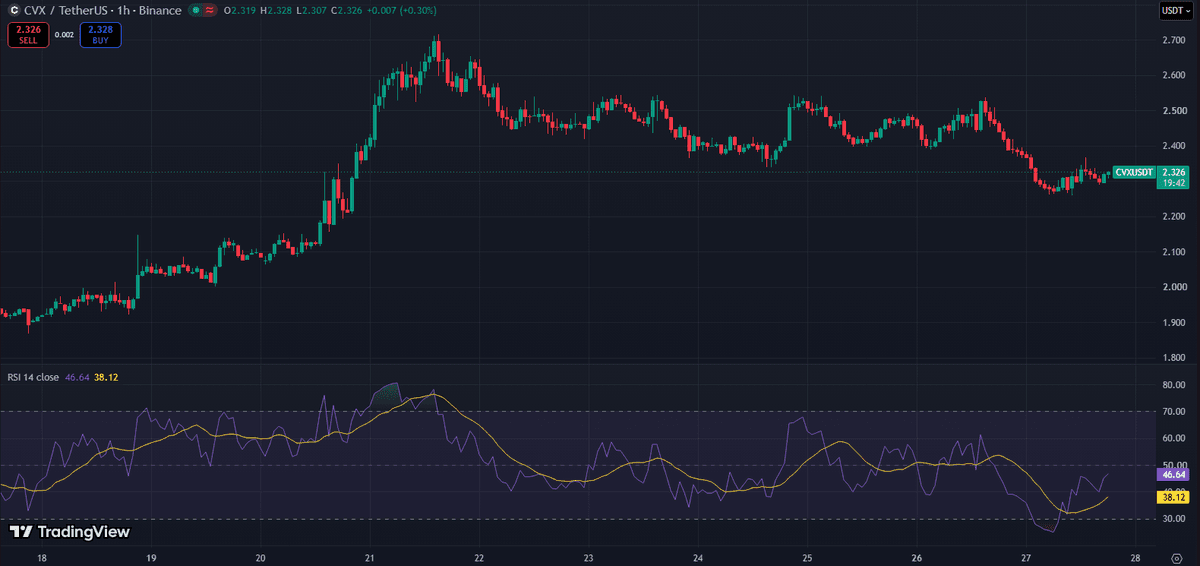Image resolution: width=1200 pixels, height=566 pixels.
Task: Click the 2.500 price scale label
Action: 1174,111
